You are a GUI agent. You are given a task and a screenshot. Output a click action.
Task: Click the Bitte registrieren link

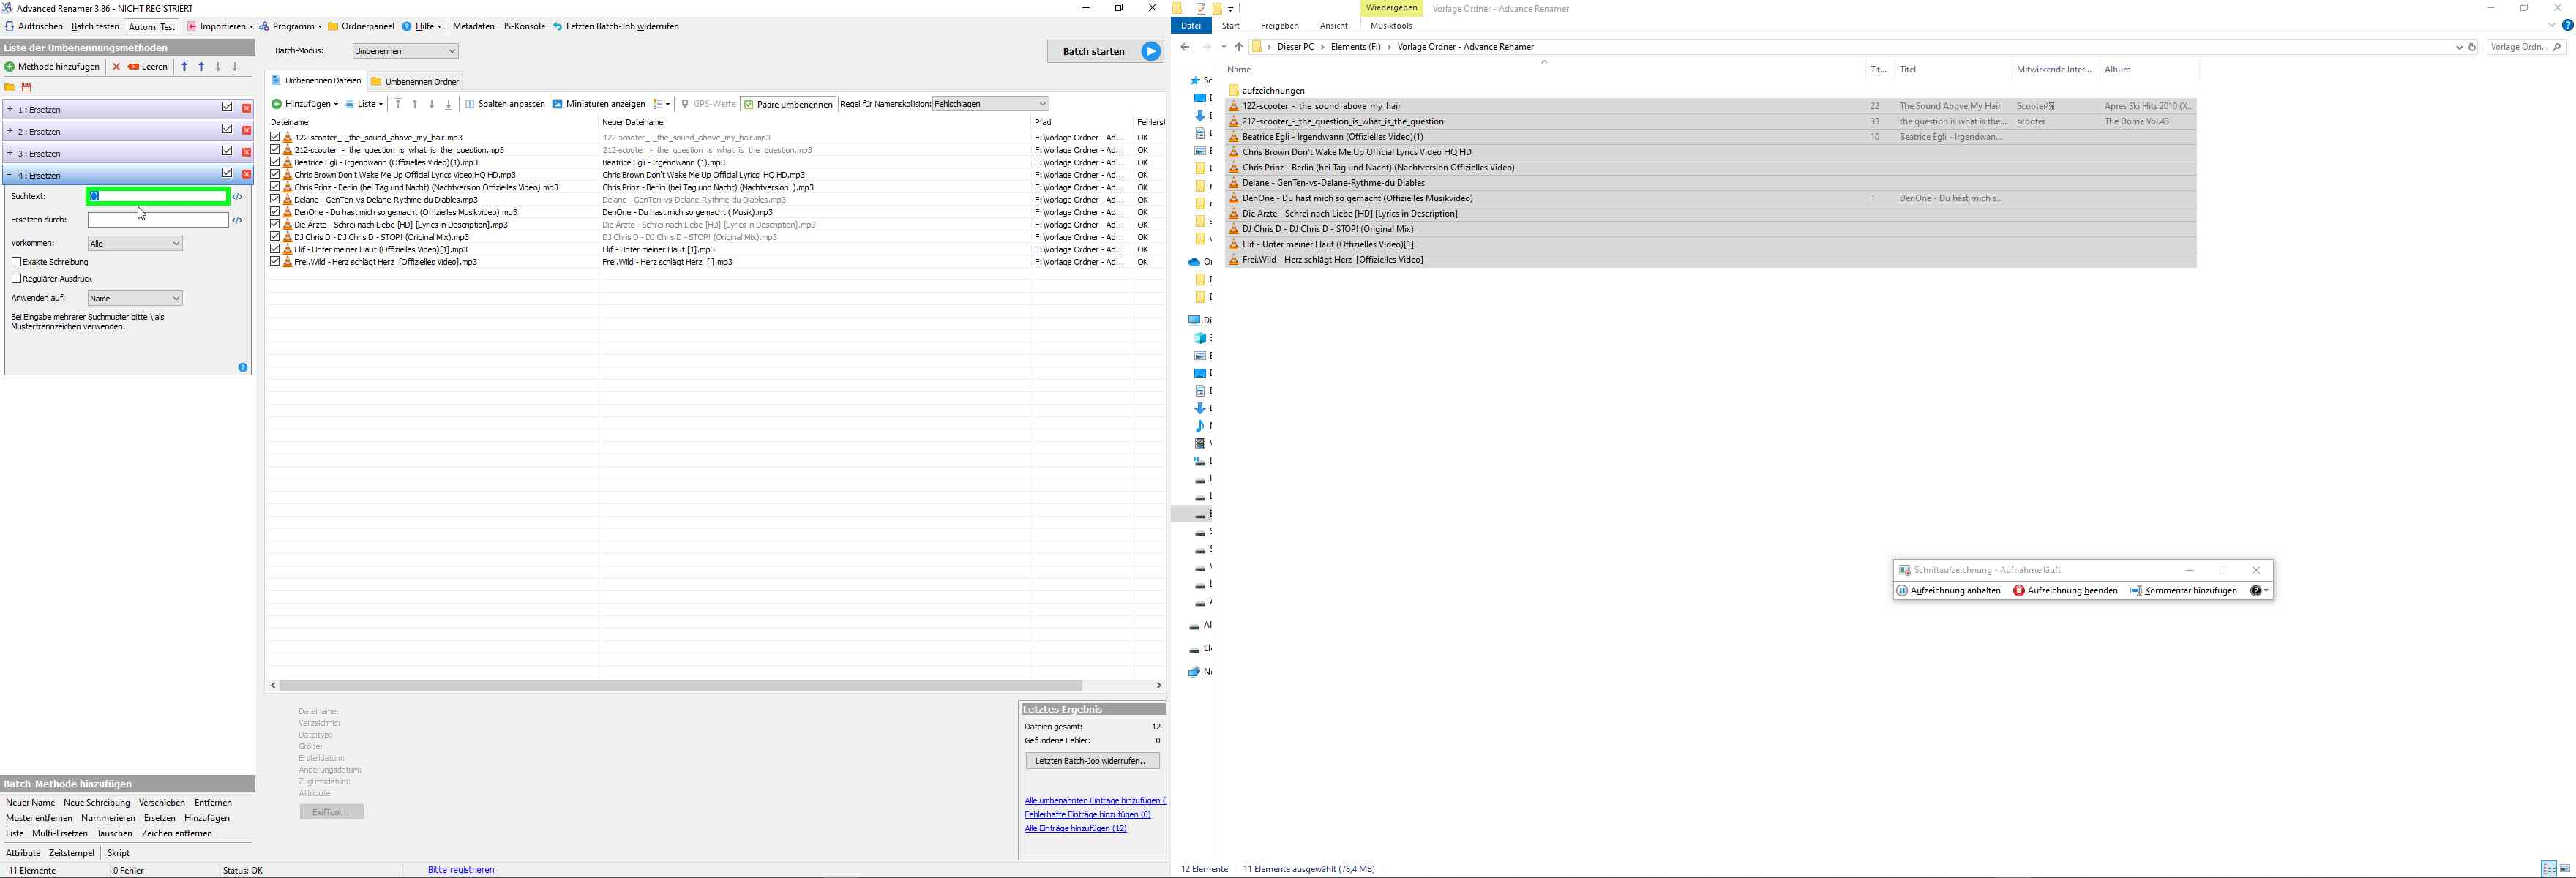click(x=461, y=870)
